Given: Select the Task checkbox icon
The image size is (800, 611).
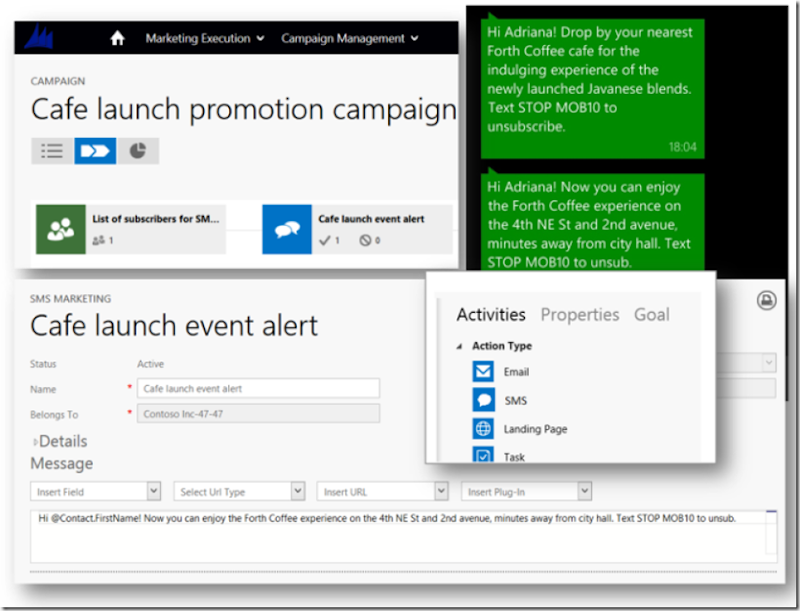Looking at the screenshot, I should click(483, 455).
